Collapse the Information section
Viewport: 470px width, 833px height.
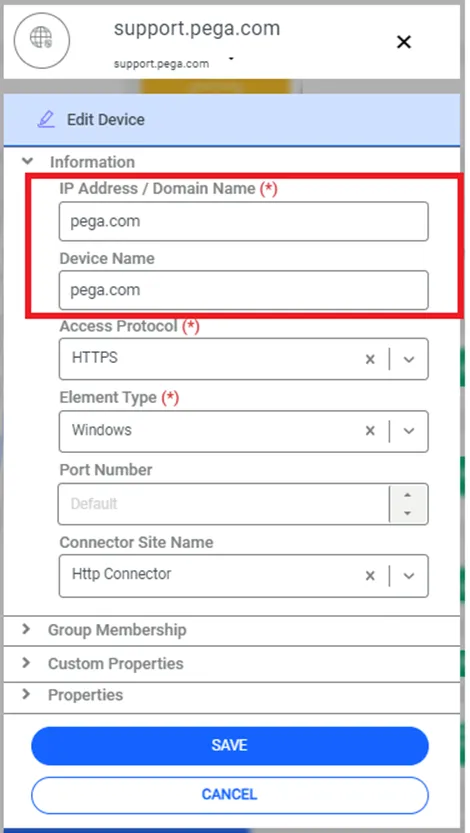[28, 161]
